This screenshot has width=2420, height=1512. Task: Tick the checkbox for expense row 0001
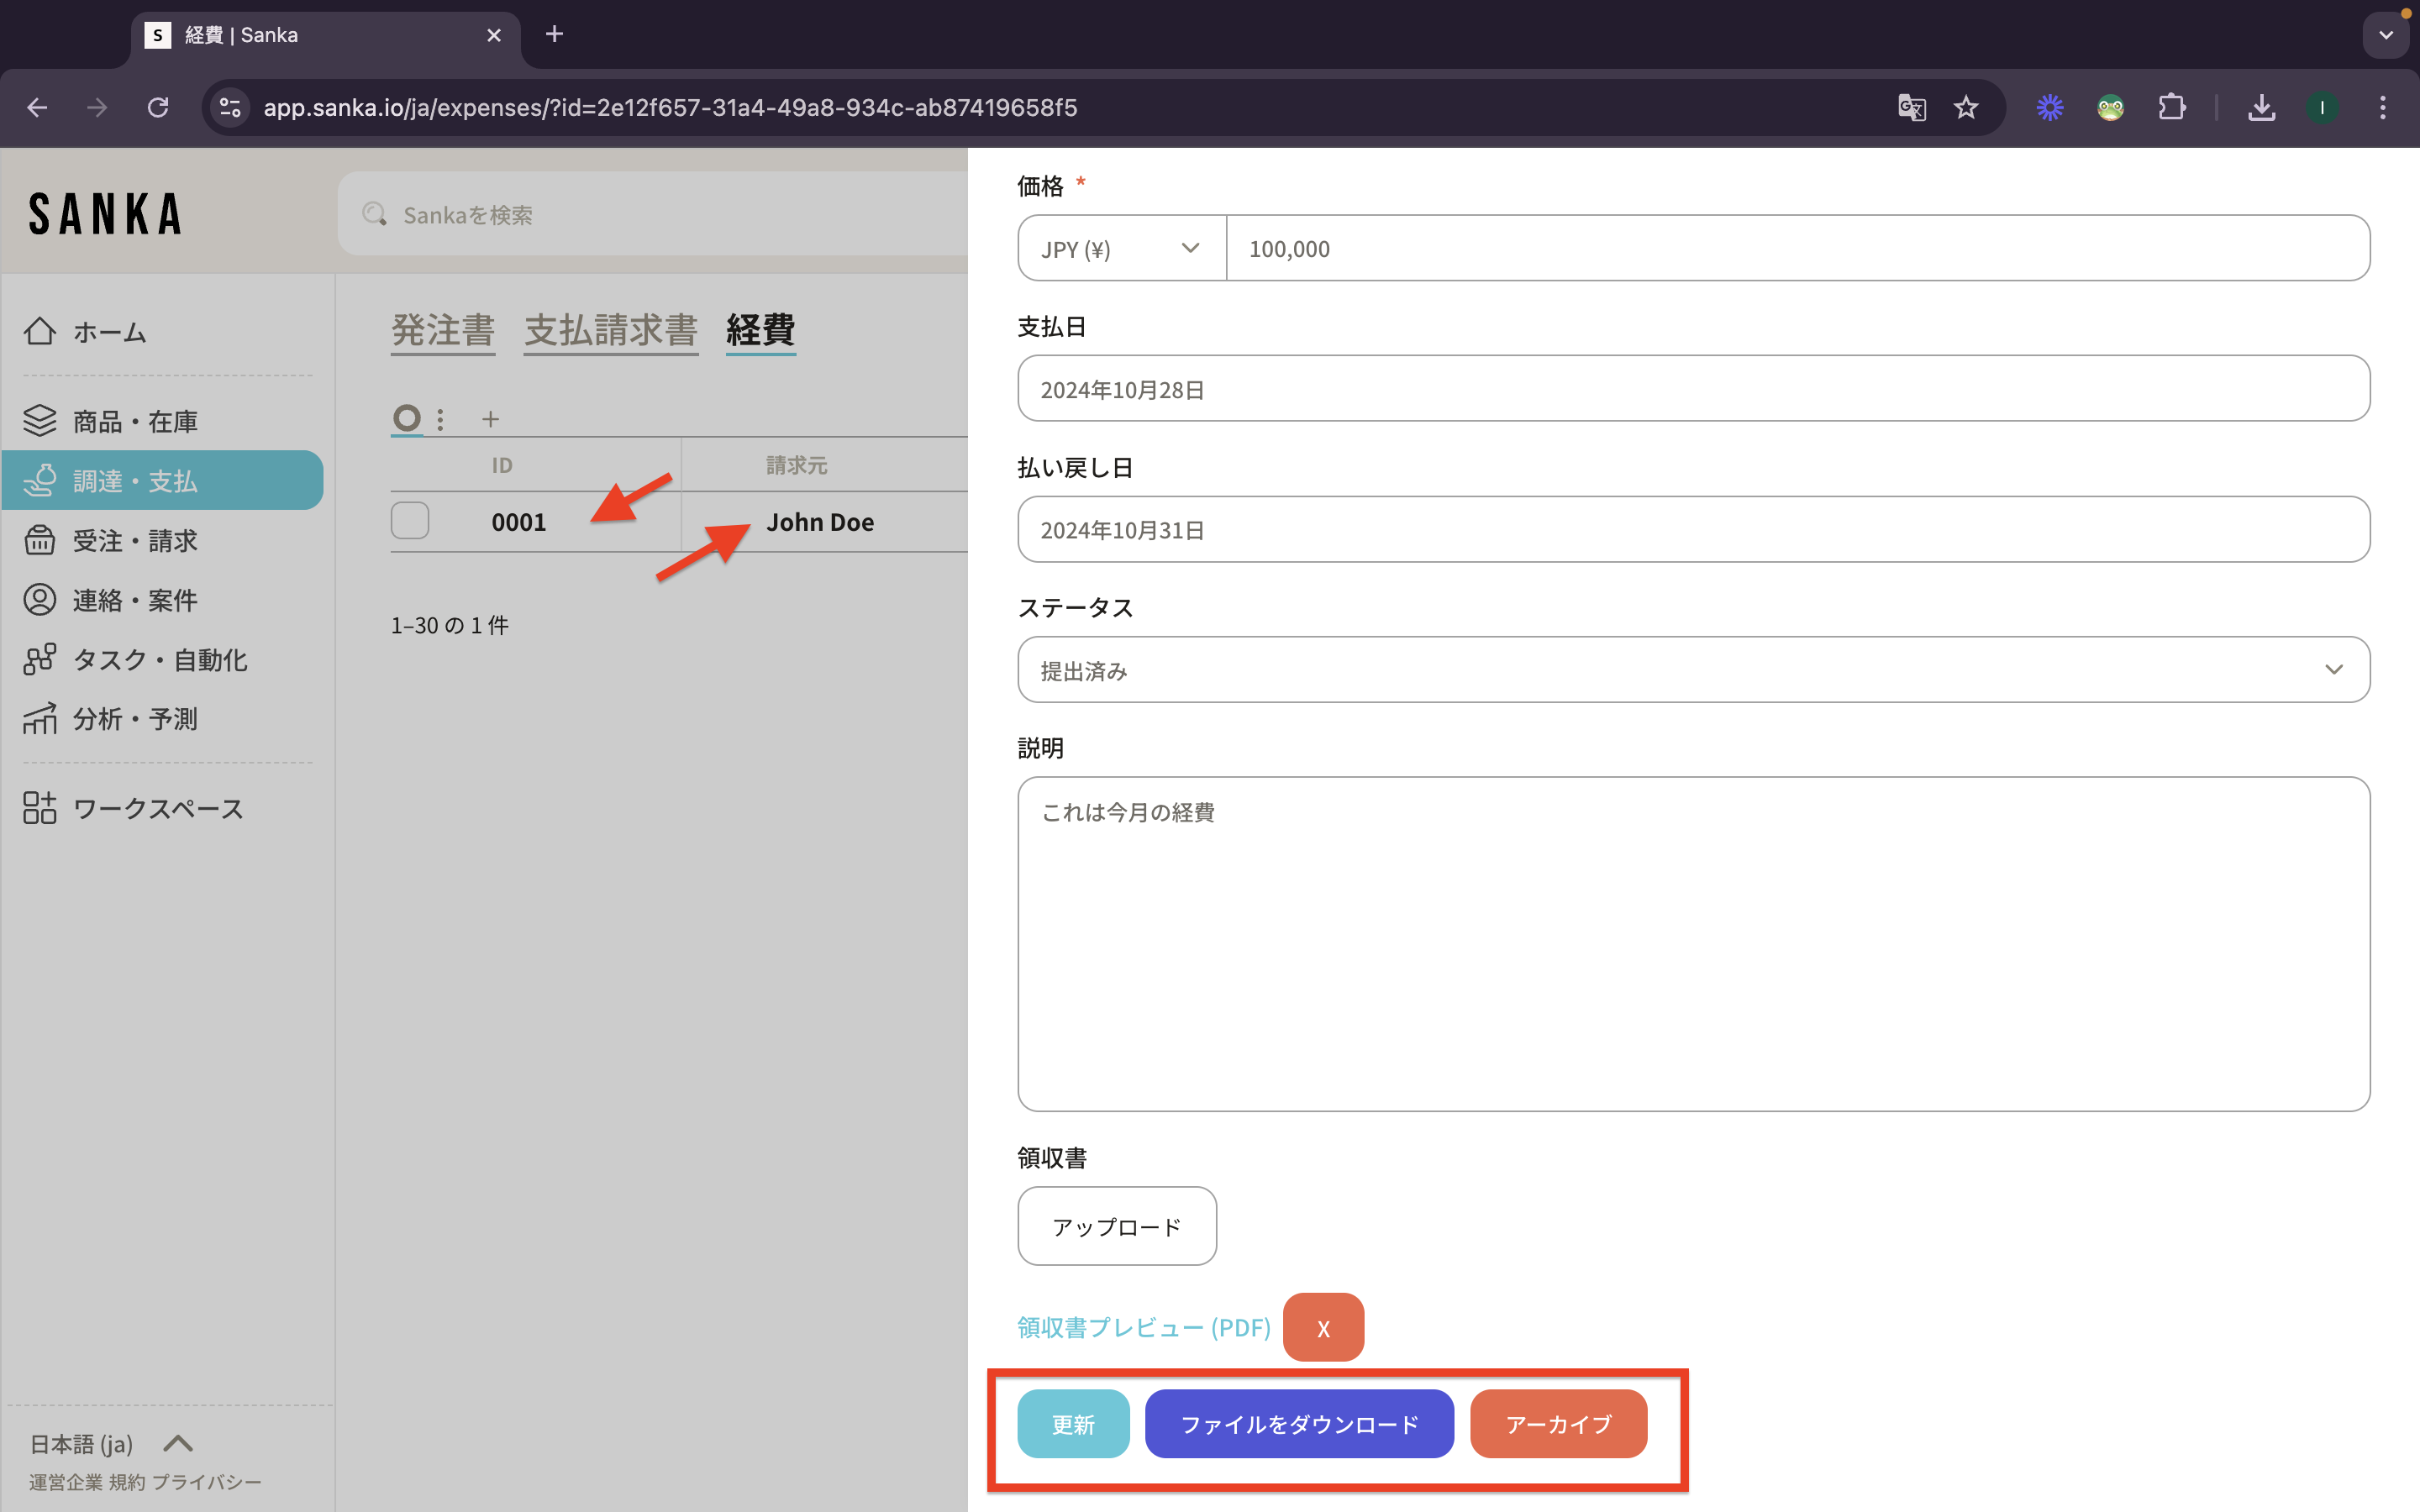click(x=410, y=521)
